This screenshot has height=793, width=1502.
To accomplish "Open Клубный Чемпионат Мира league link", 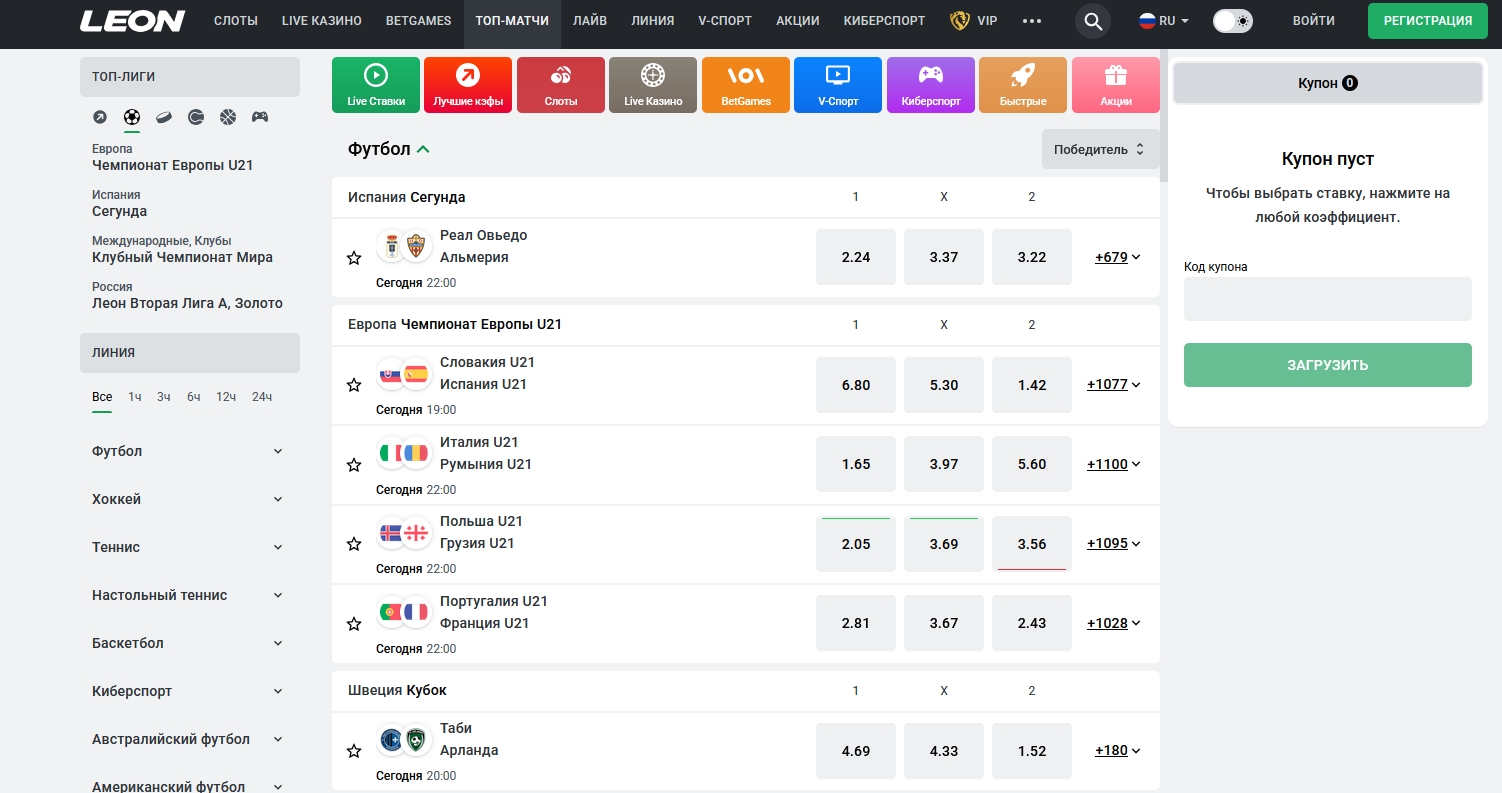I will click(182, 257).
